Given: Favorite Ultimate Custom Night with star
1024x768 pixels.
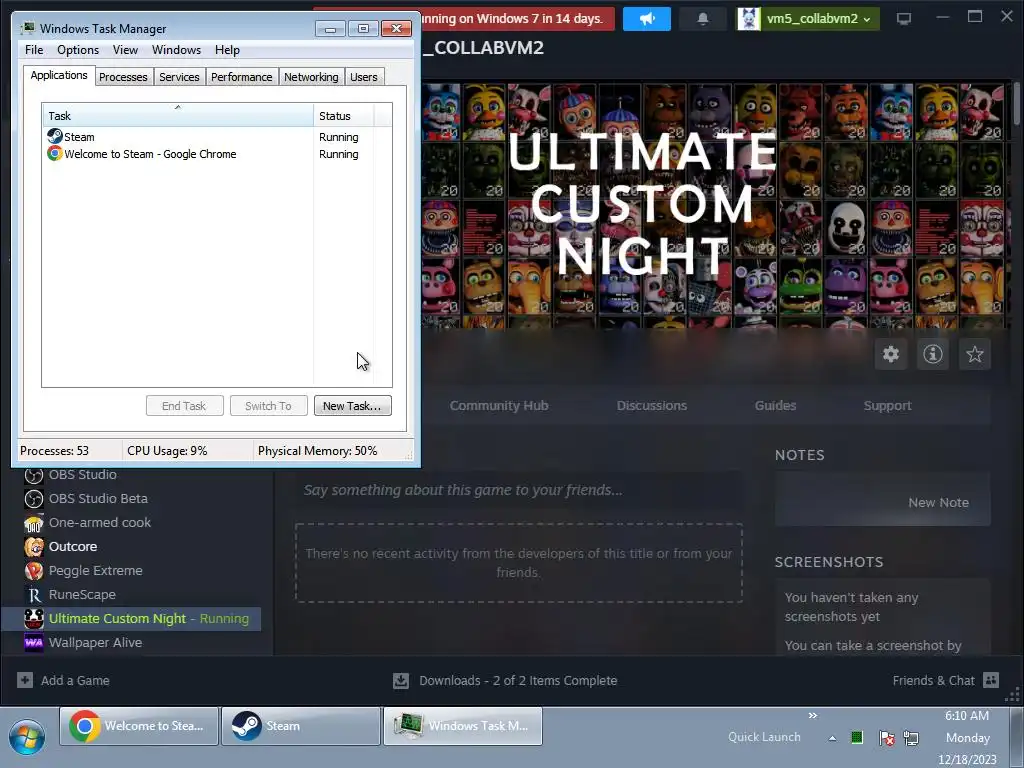Looking at the screenshot, I should pyautogui.click(x=974, y=354).
